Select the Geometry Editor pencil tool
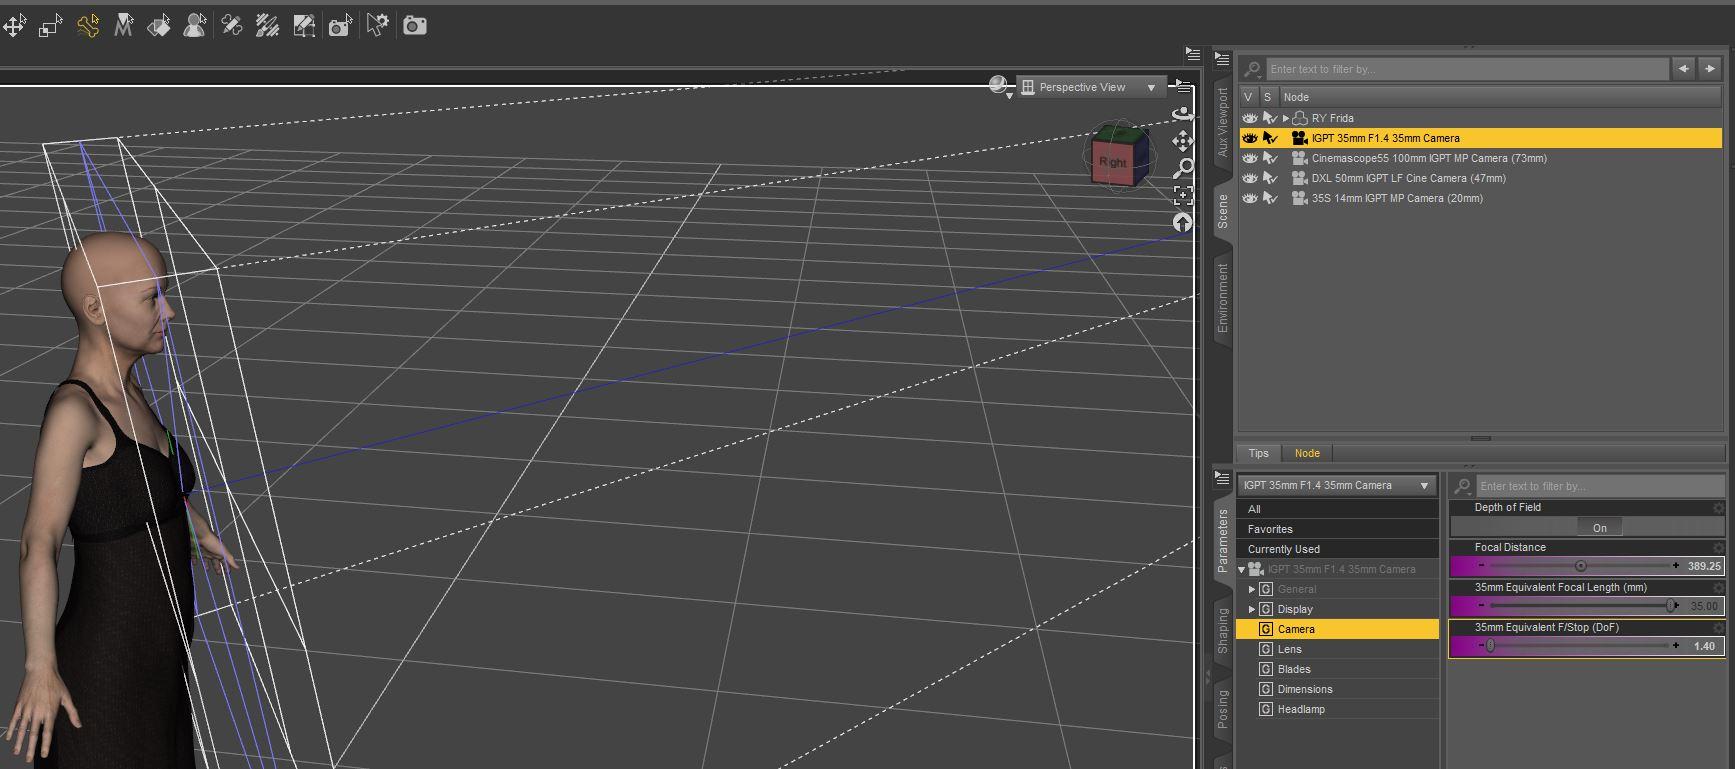Image resolution: width=1735 pixels, height=769 pixels. tap(232, 26)
